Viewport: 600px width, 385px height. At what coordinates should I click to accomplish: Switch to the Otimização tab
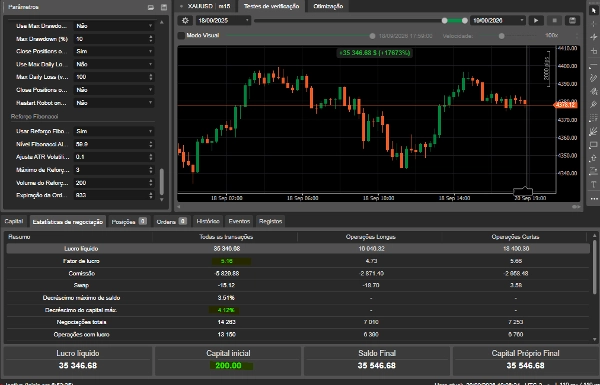pos(328,6)
